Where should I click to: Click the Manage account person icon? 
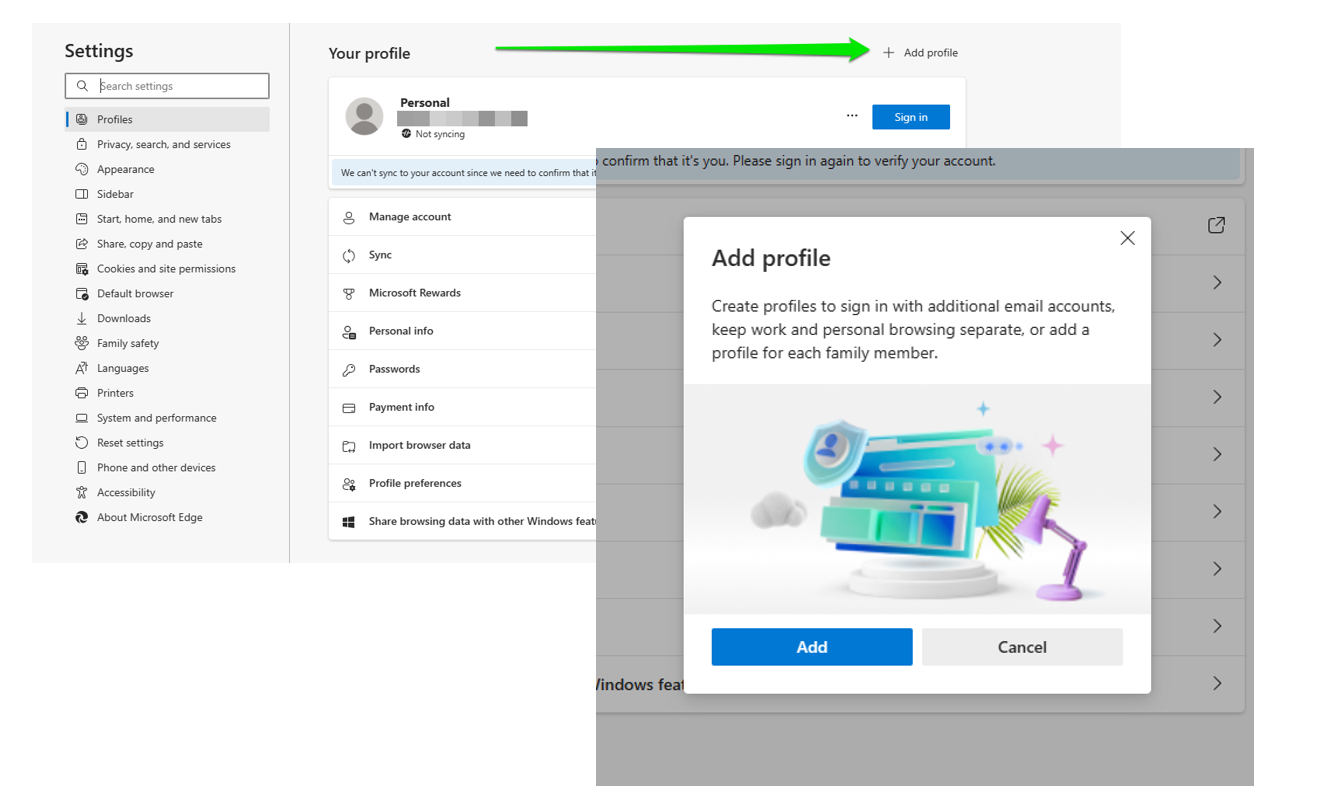click(x=349, y=217)
